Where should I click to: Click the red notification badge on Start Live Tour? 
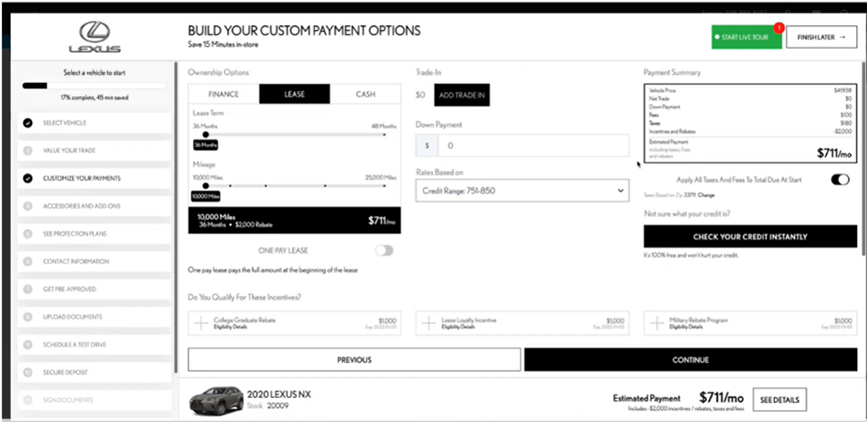[779, 28]
